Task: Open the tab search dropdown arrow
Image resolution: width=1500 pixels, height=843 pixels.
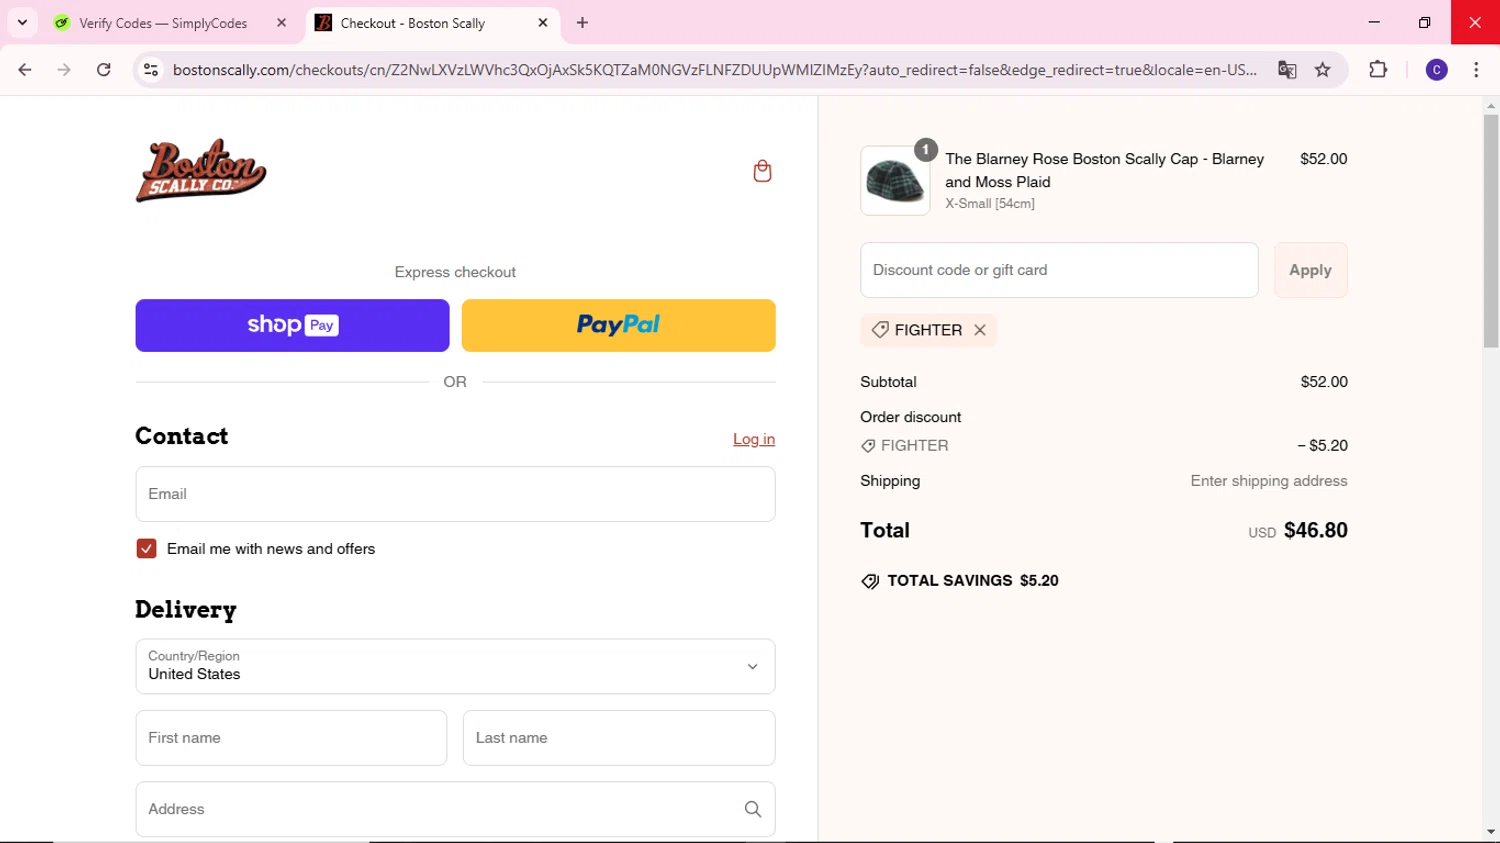Action: tap(22, 22)
